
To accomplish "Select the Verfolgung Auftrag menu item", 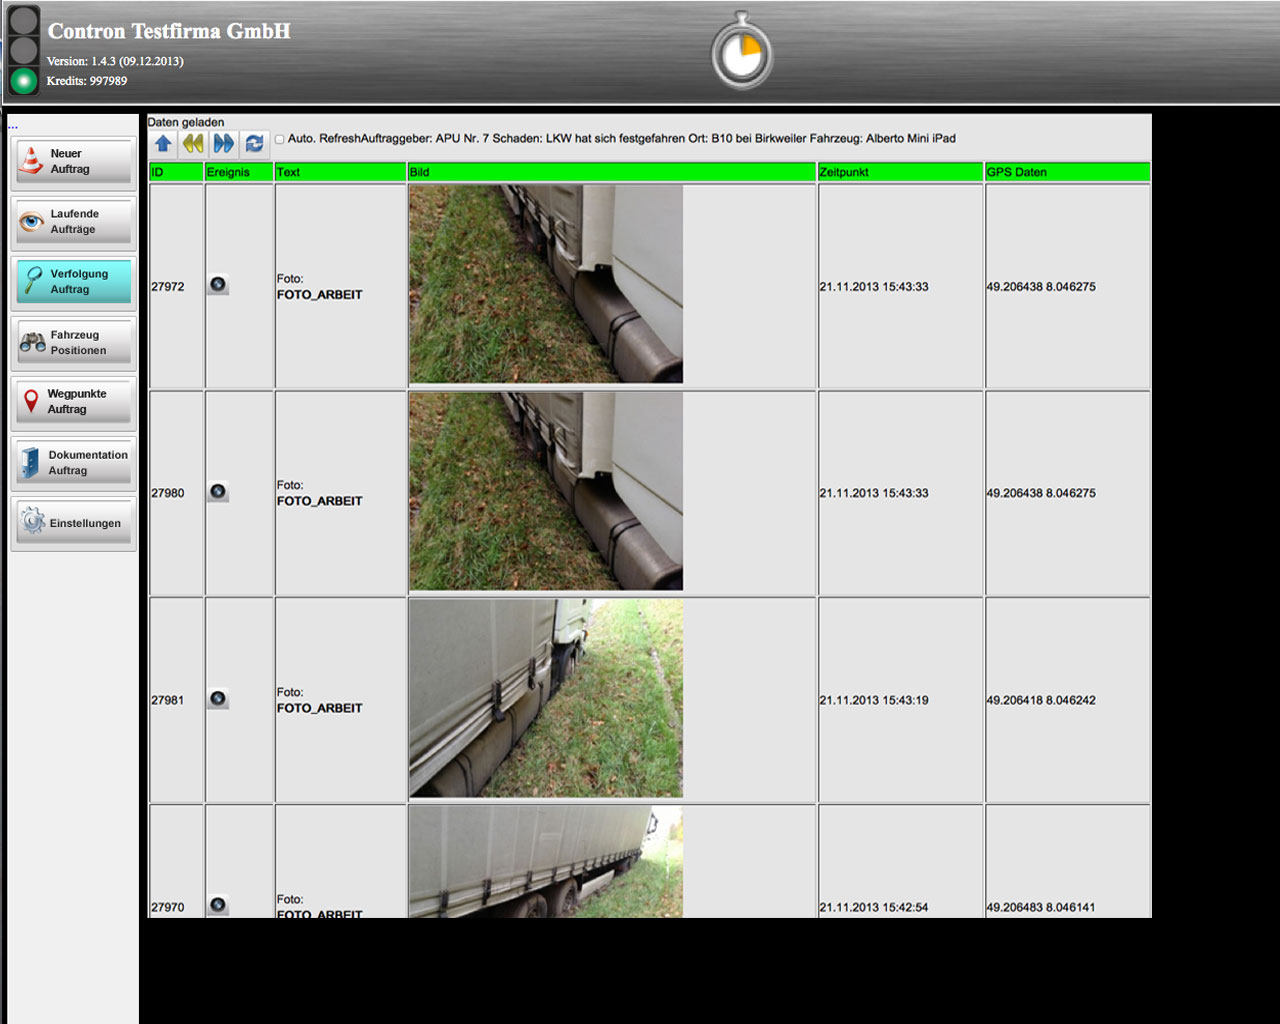I will 73,282.
